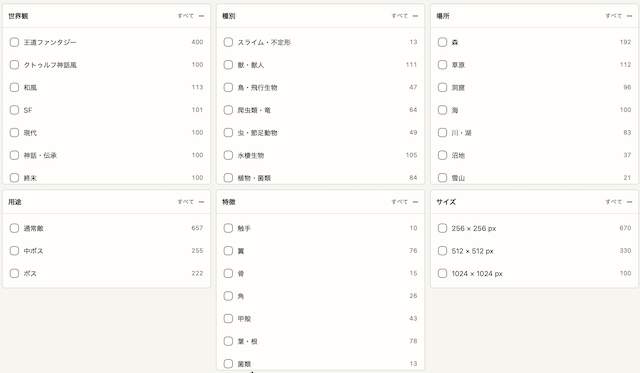640x373 pixels.
Task: Tick the 洞窟 checkbox
Action: (442, 87)
